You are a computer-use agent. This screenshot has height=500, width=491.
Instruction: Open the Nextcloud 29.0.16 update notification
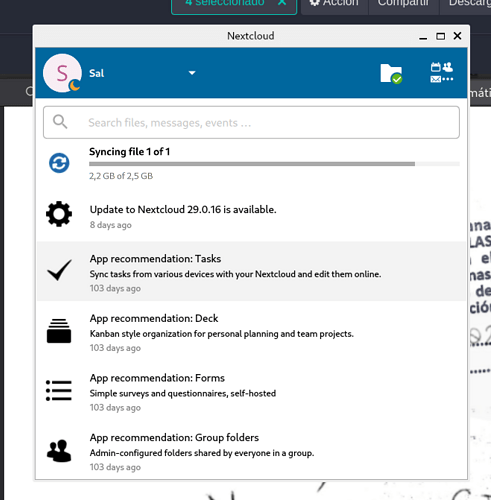pos(251,216)
